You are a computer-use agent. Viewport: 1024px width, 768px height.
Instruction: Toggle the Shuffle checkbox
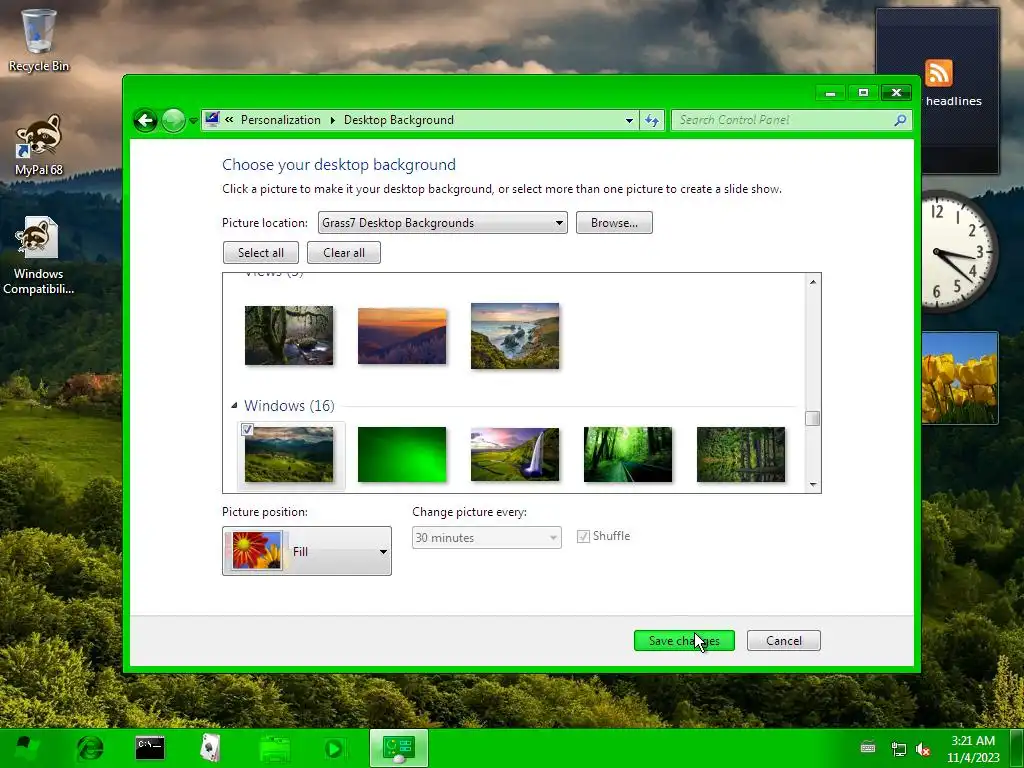click(x=583, y=537)
